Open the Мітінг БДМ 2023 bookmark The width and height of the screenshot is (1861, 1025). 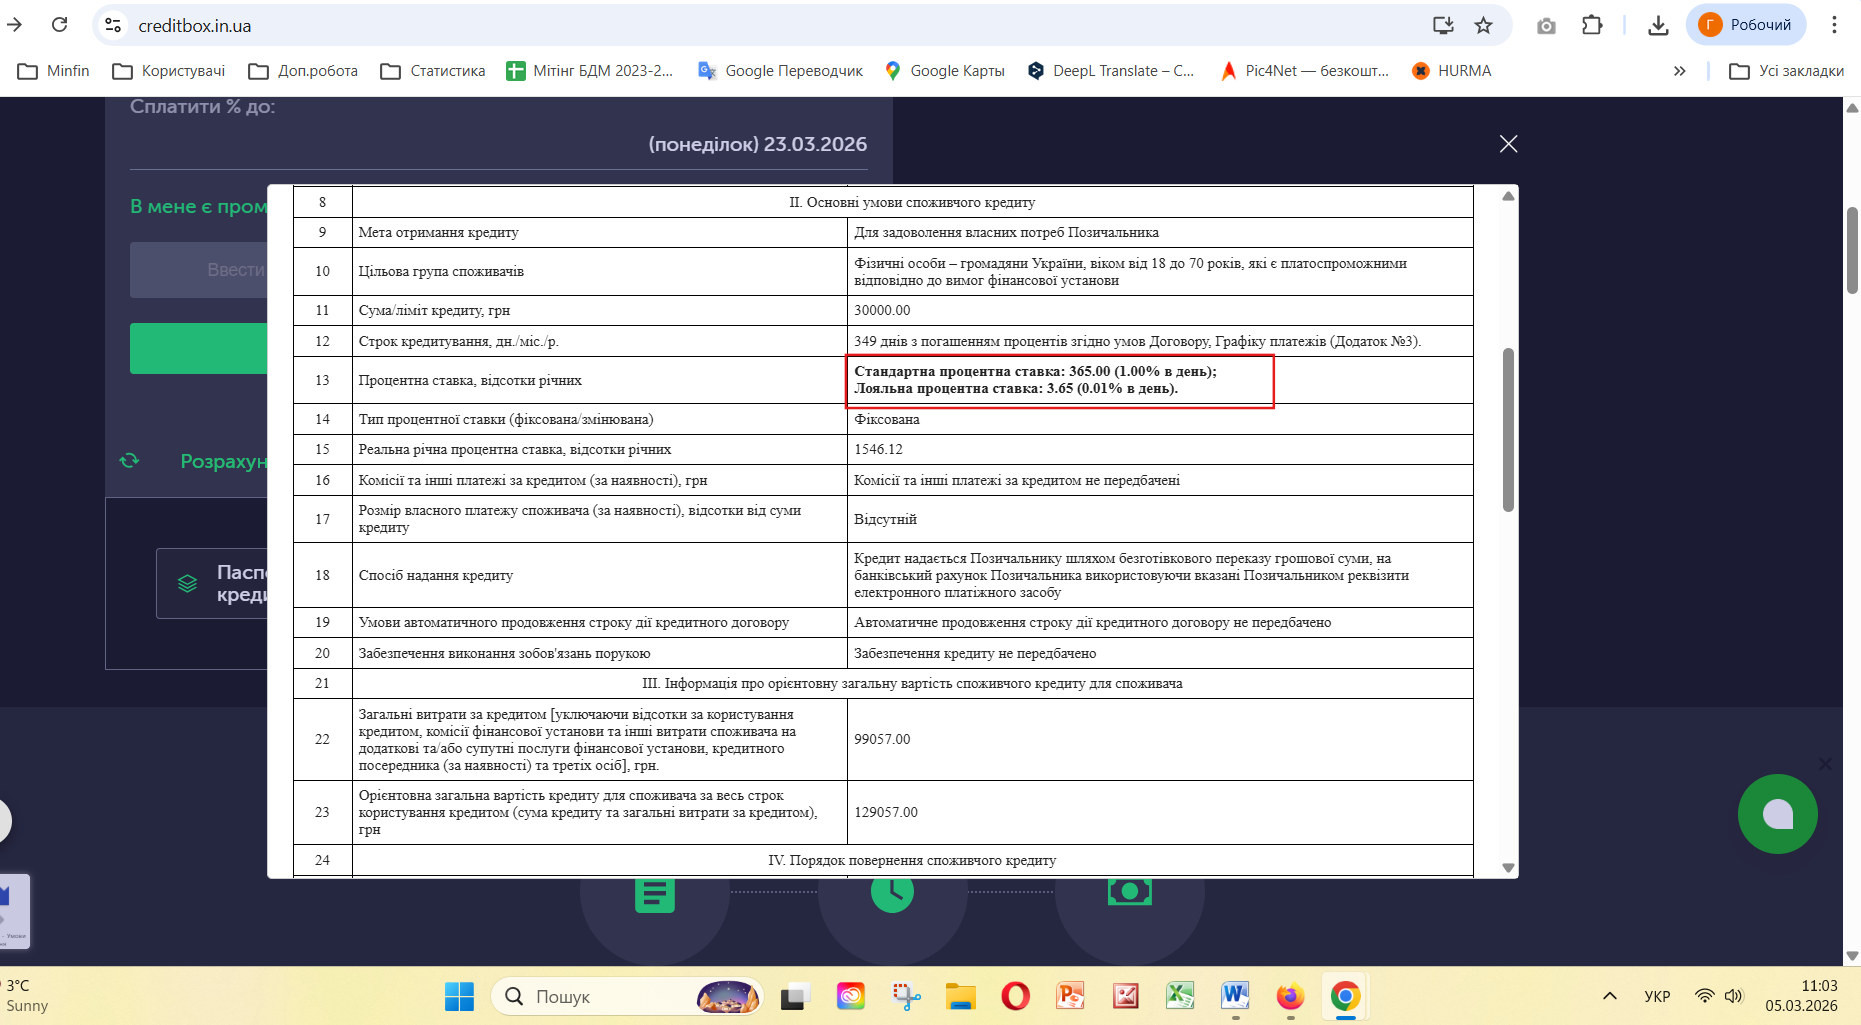[590, 71]
